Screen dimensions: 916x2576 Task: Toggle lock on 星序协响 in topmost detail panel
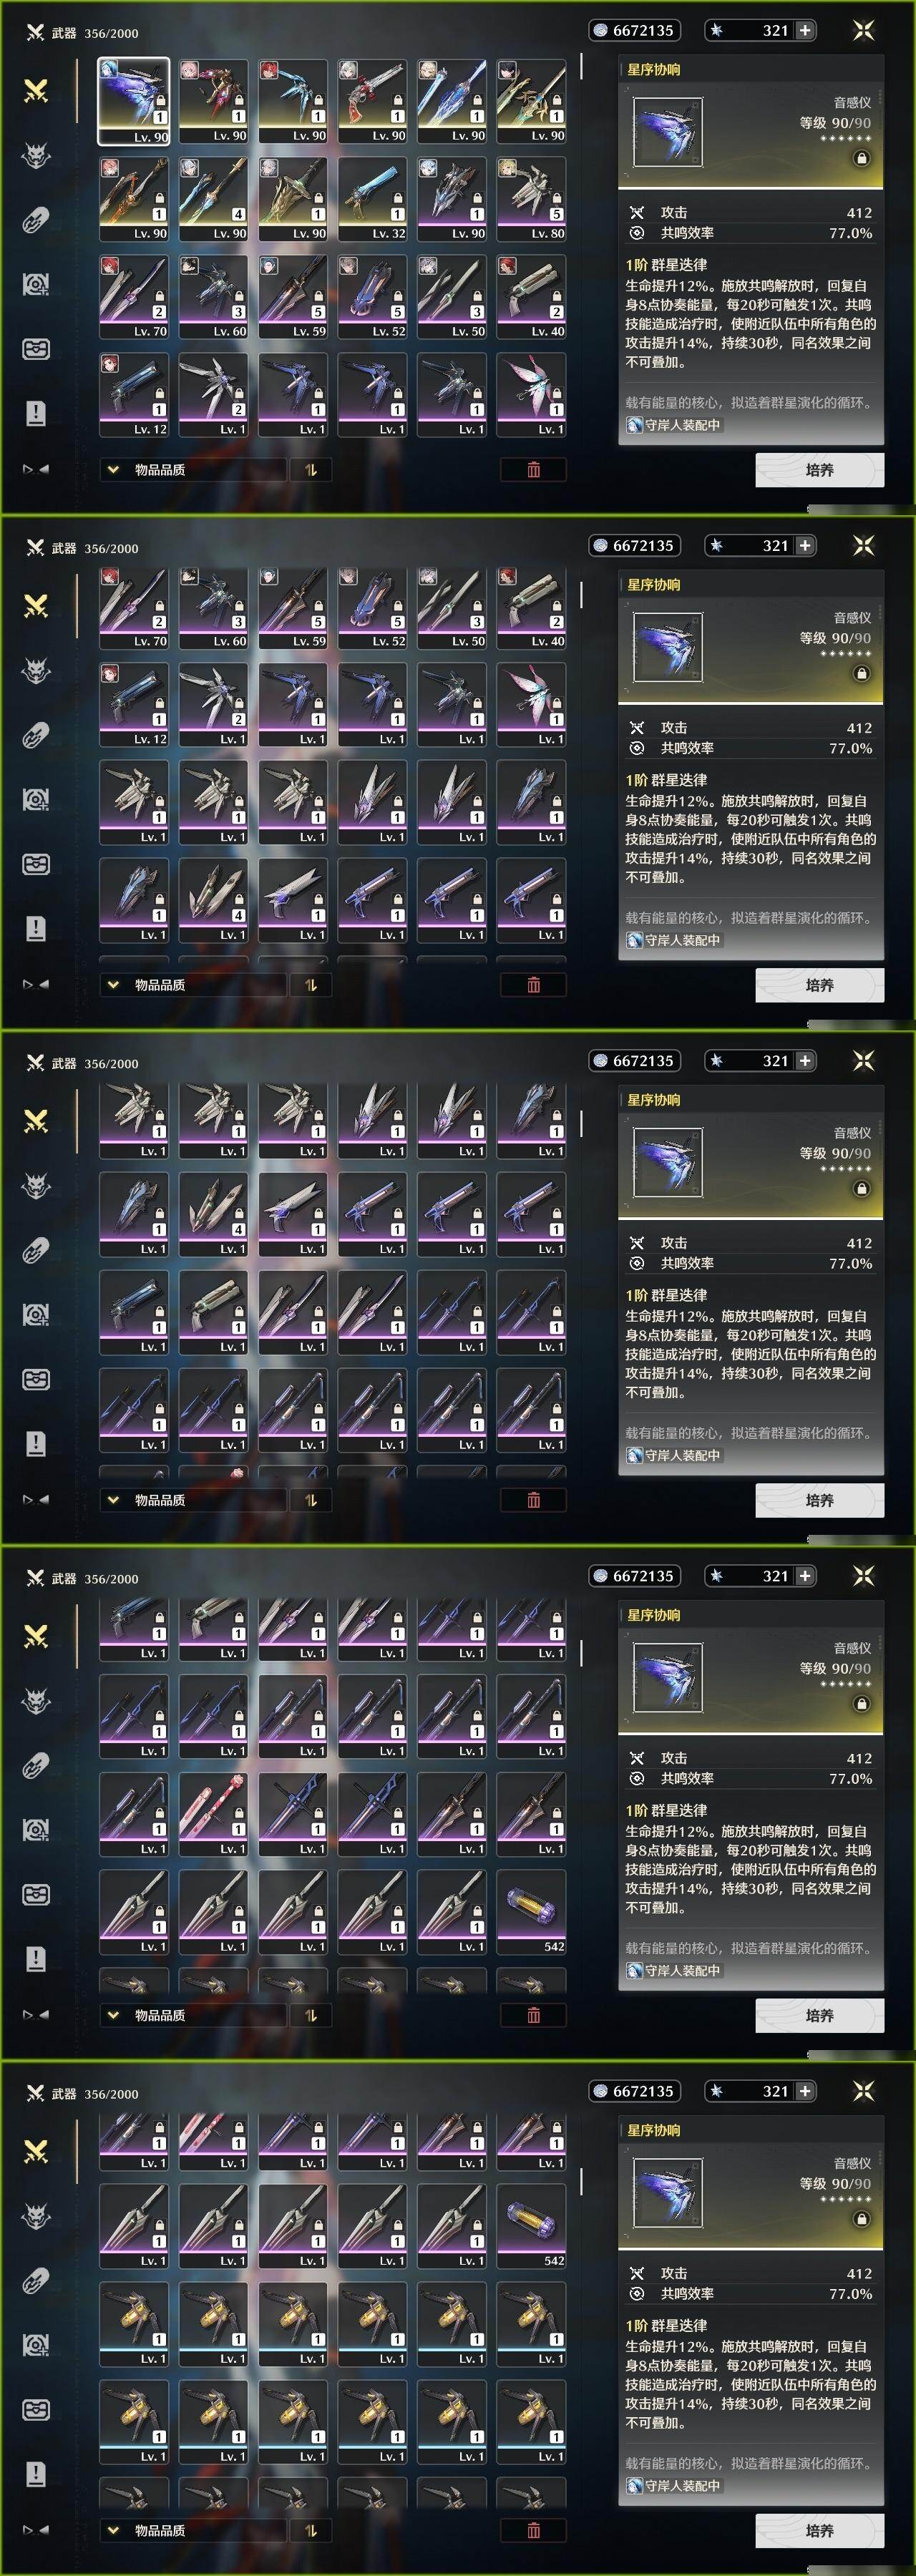861,158
